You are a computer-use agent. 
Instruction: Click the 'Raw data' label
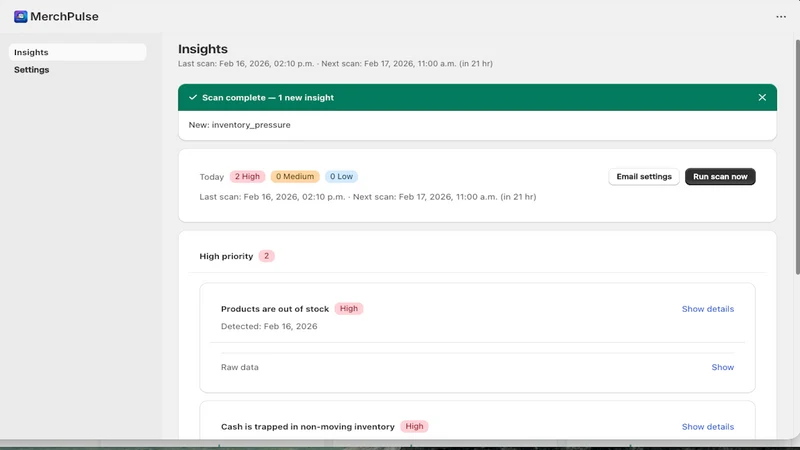pos(239,367)
